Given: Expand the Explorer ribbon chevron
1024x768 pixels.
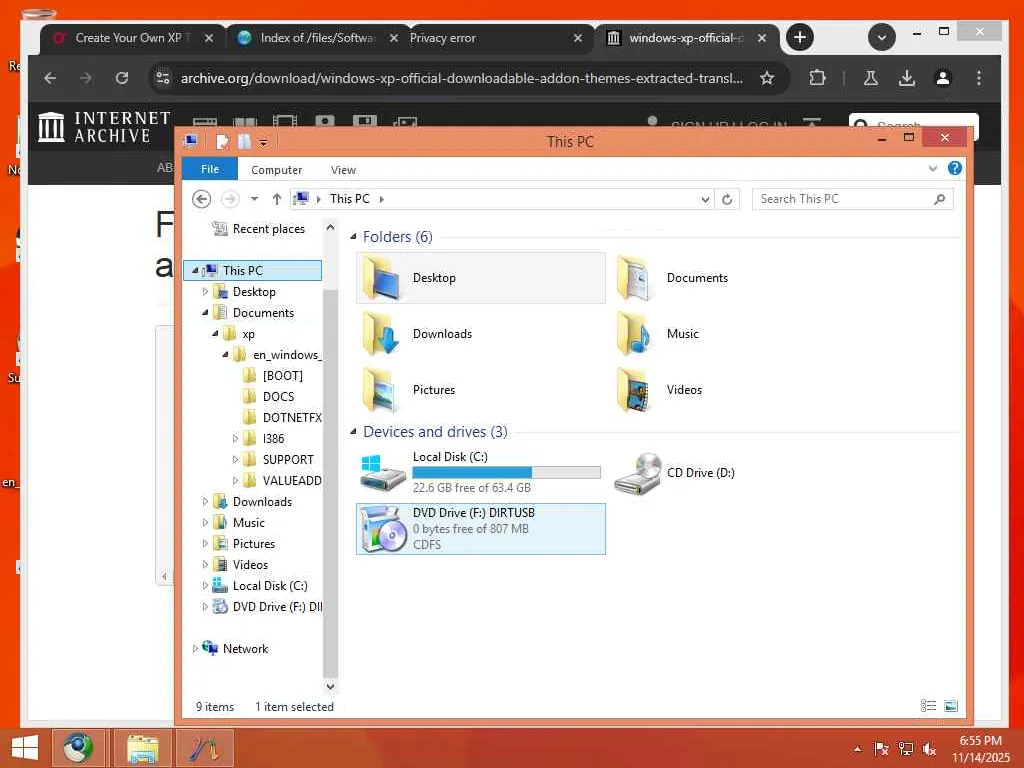Looking at the screenshot, I should coord(933,168).
